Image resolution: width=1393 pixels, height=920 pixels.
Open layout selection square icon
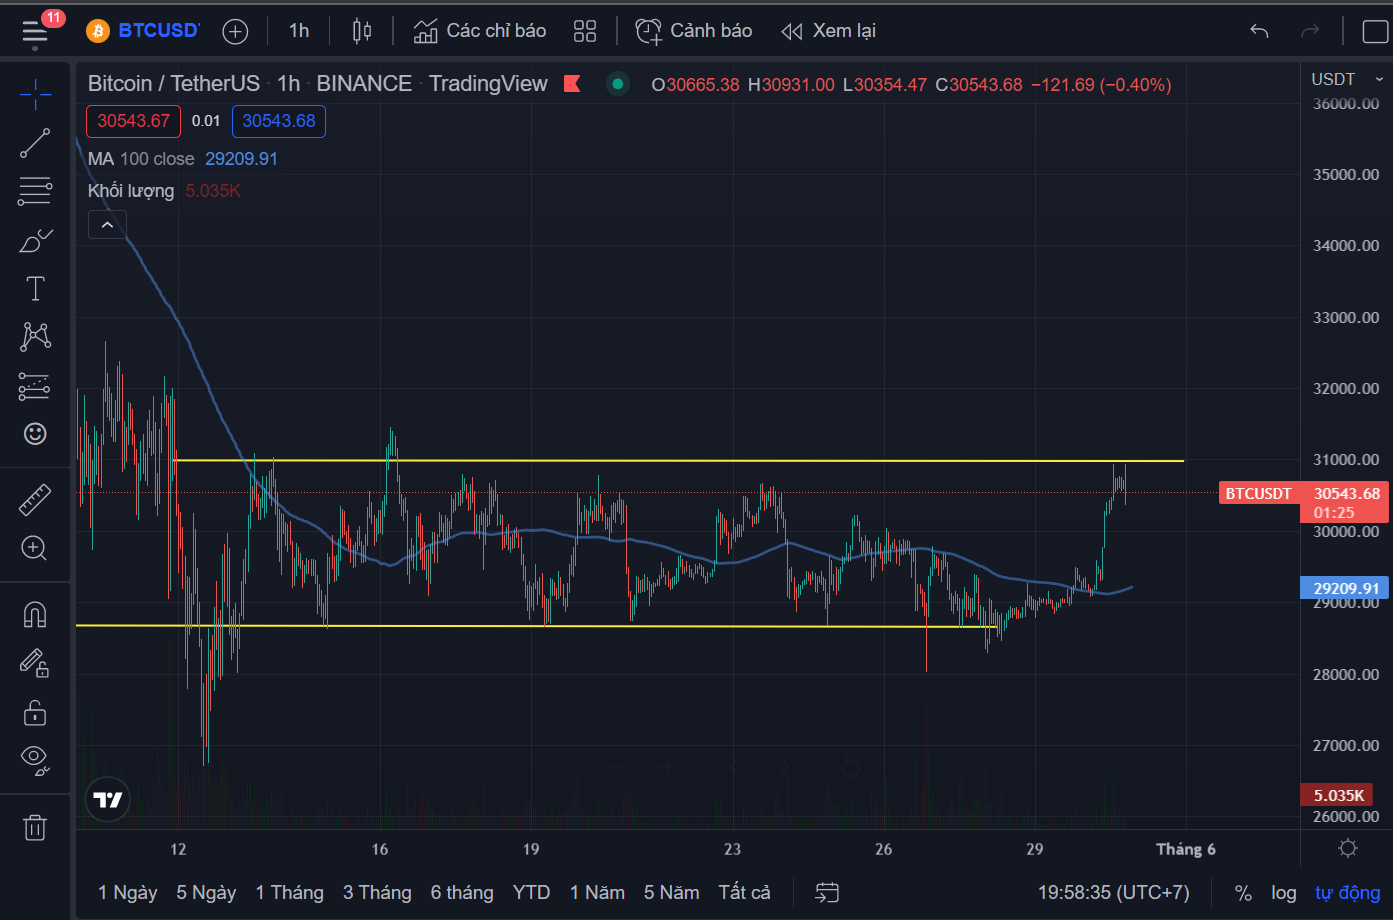(1376, 31)
